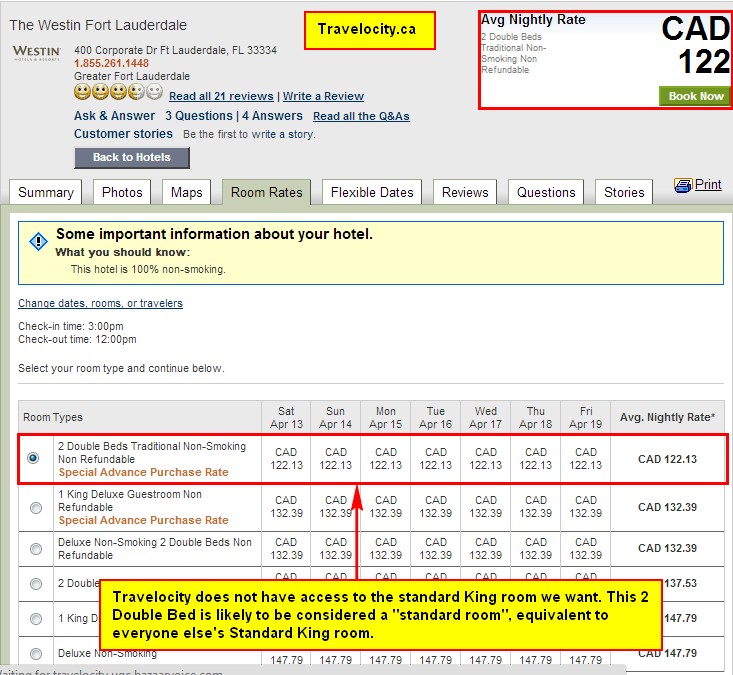Open Read all 21 reviews link
The height and width of the screenshot is (675, 733).
tap(221, 96)
